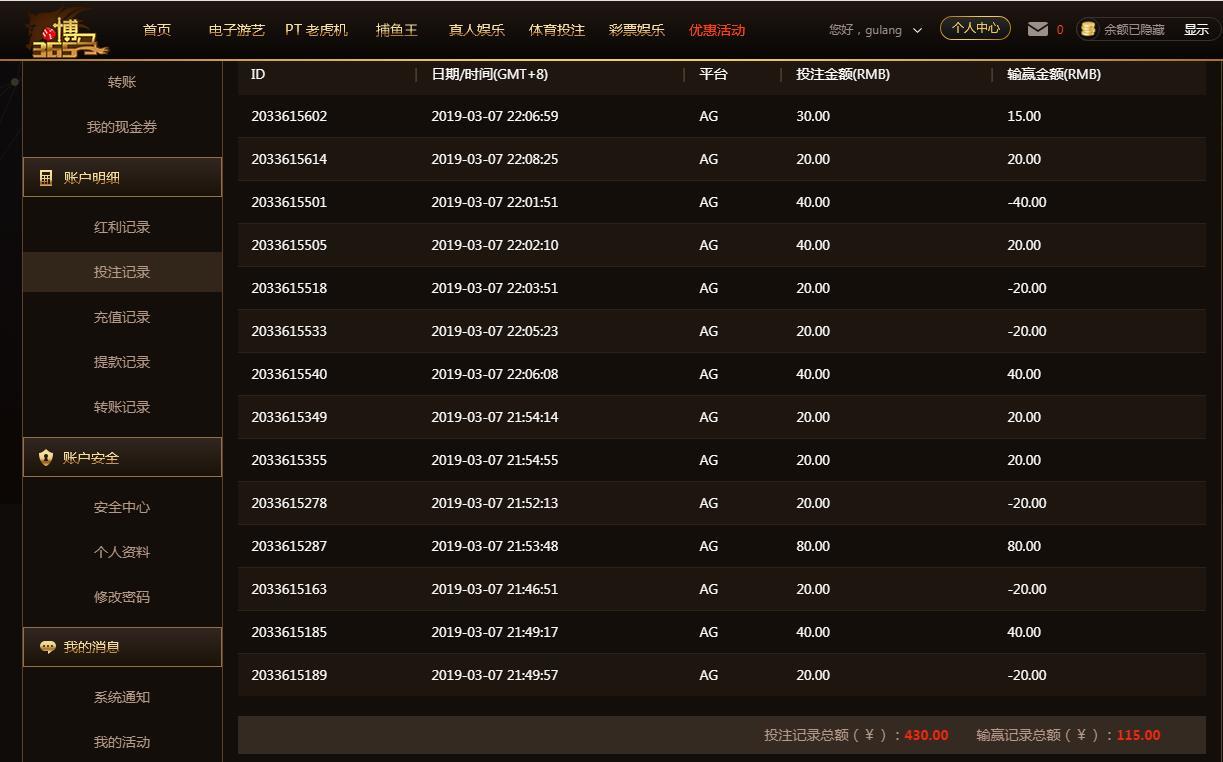Screen dimensions: 1223x762
Task: Open 我的现金券 in sidebar
Action: [122, 127]
